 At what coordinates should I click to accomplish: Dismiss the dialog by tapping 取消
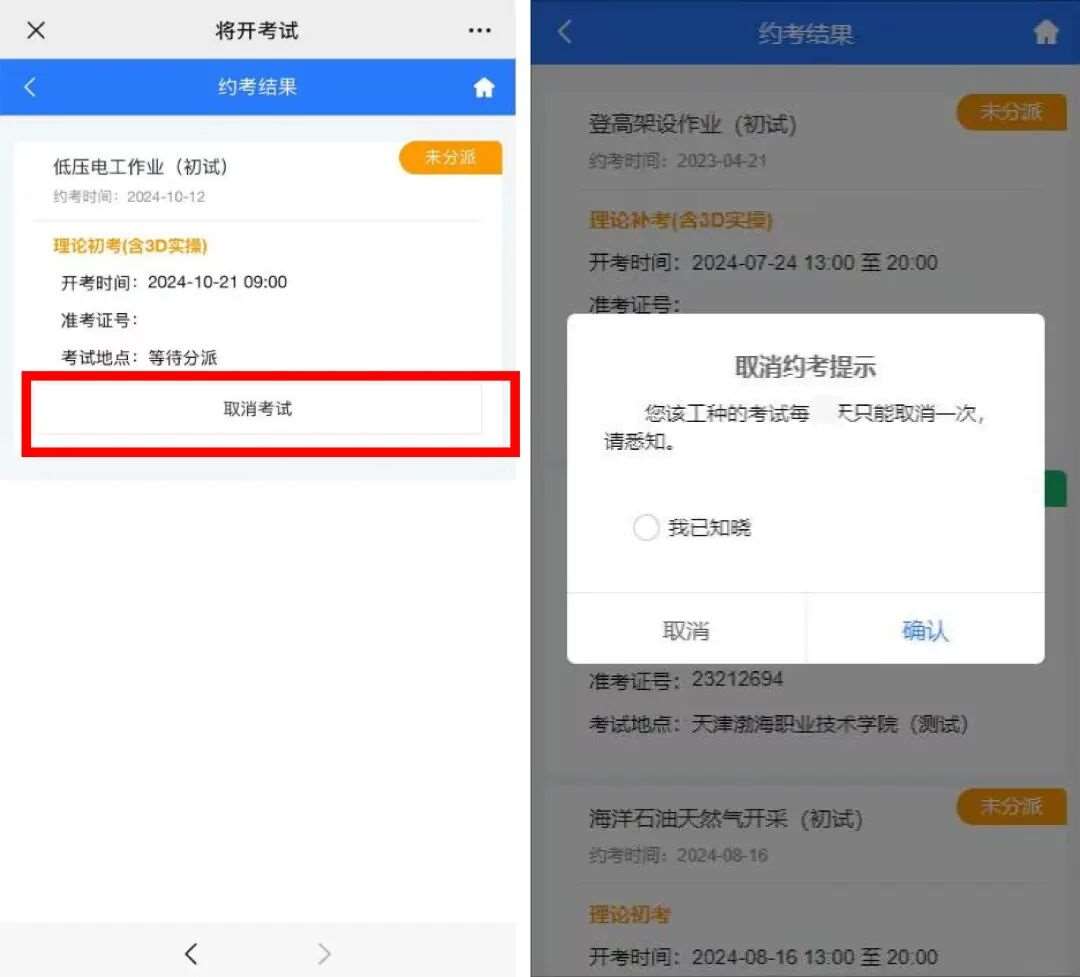686,629
